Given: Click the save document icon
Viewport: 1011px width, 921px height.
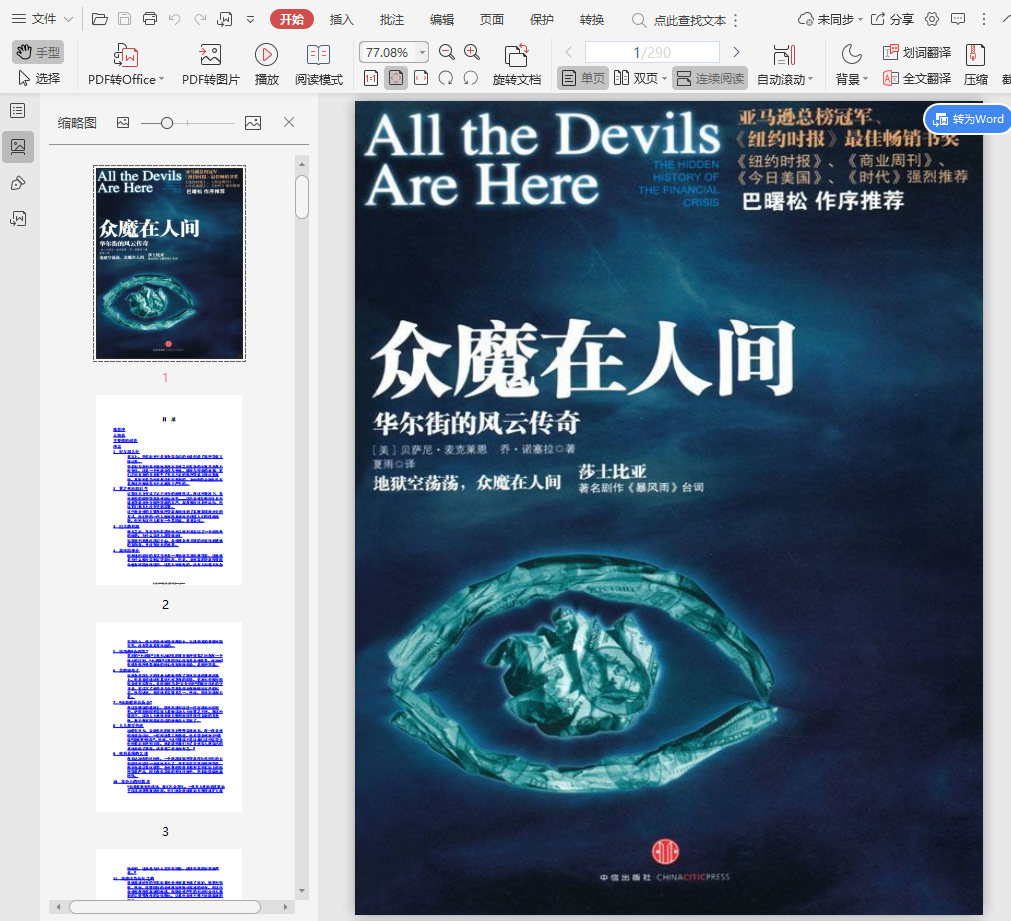Looking at the screenshot, I should point(124,19).
